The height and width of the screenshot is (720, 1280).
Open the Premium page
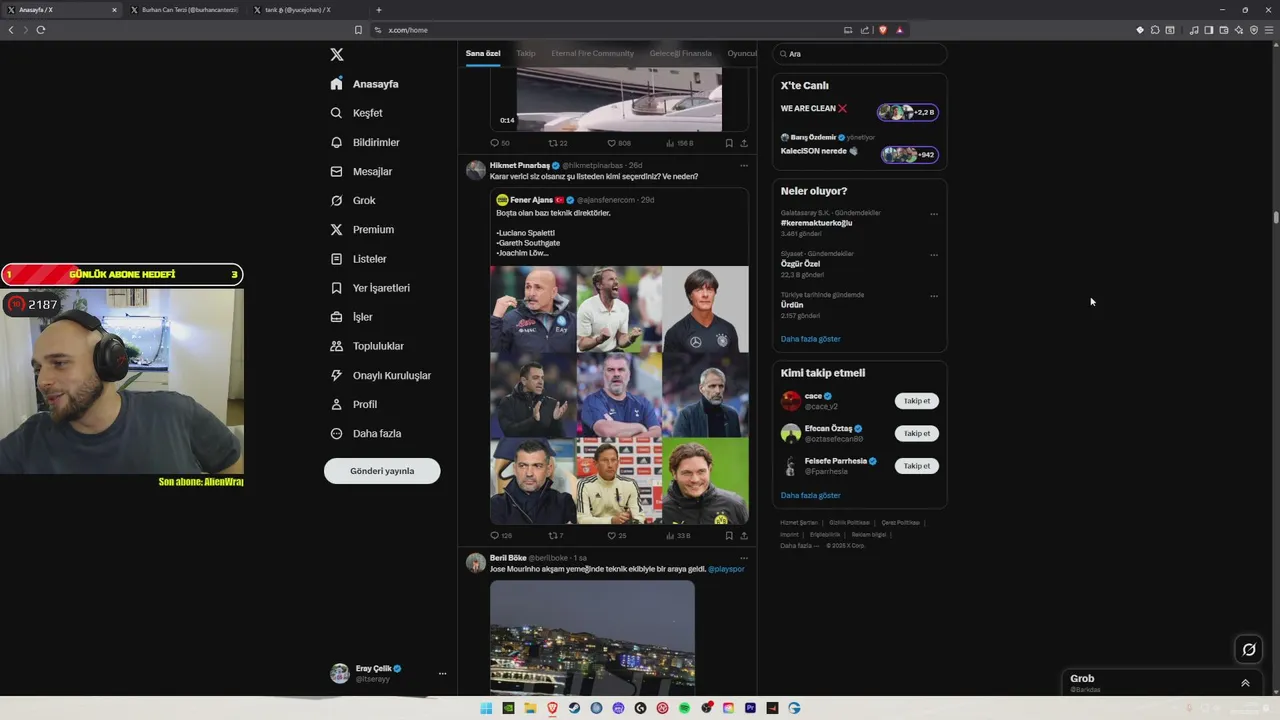(362, 229)
